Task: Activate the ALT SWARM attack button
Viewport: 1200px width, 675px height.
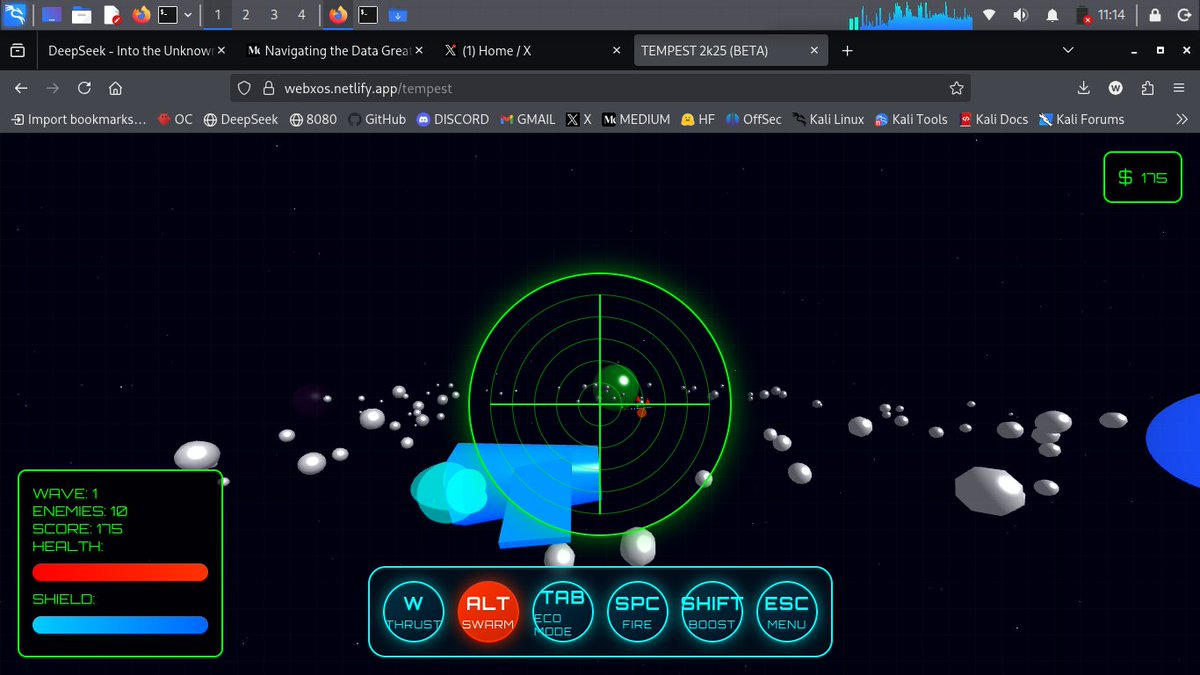Action: [488, 611]
